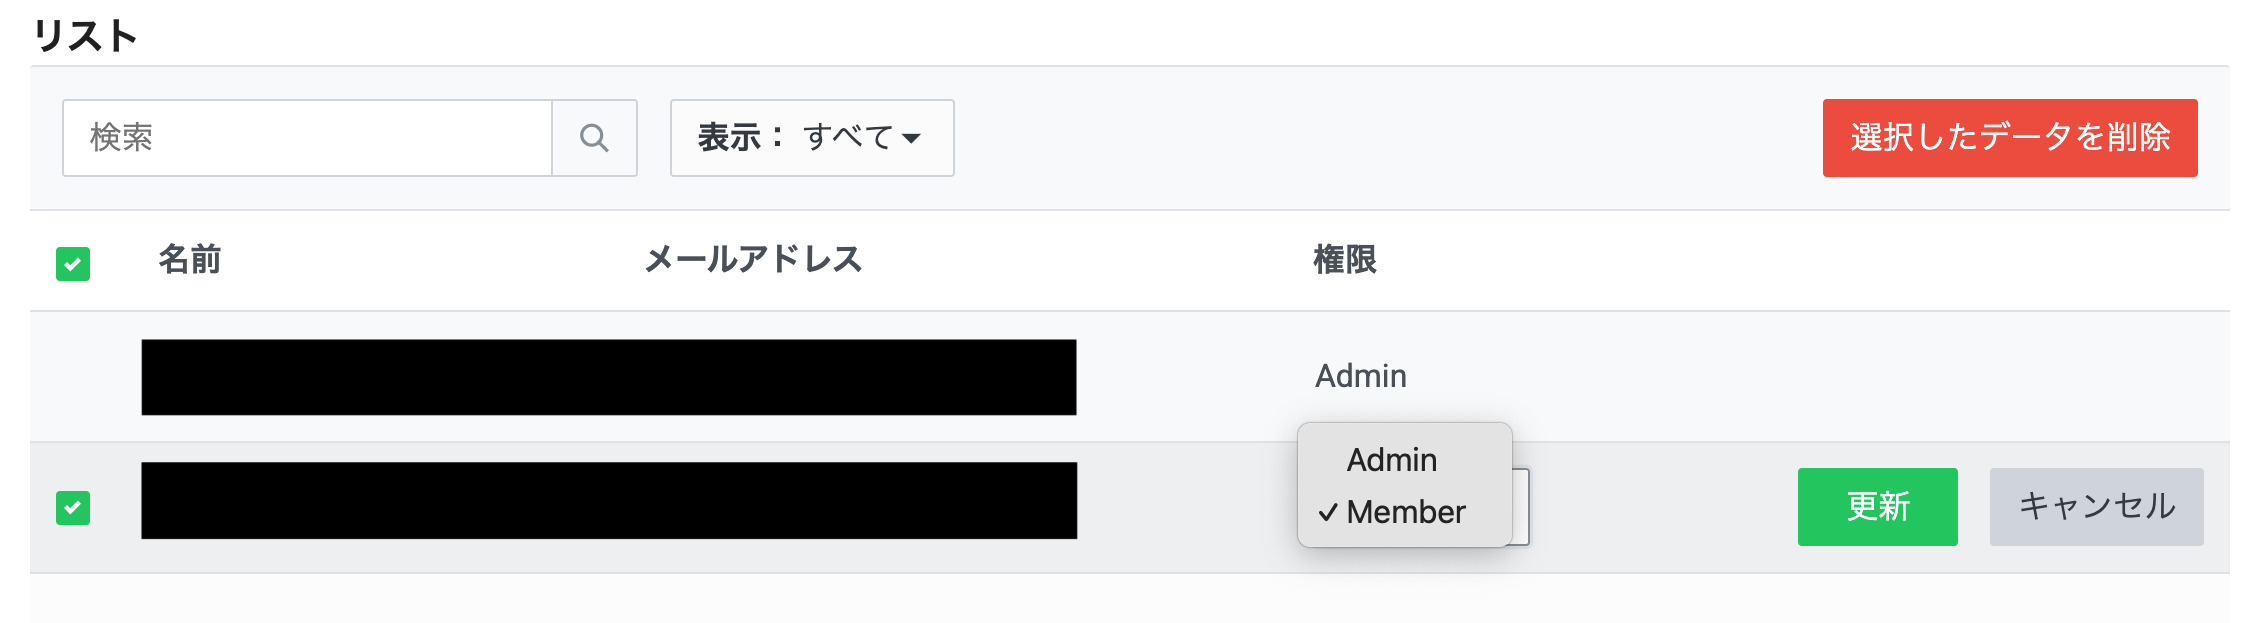Click the 名前 column header
The width and height of the screenshot is (2263, 623).
(190, 260)
